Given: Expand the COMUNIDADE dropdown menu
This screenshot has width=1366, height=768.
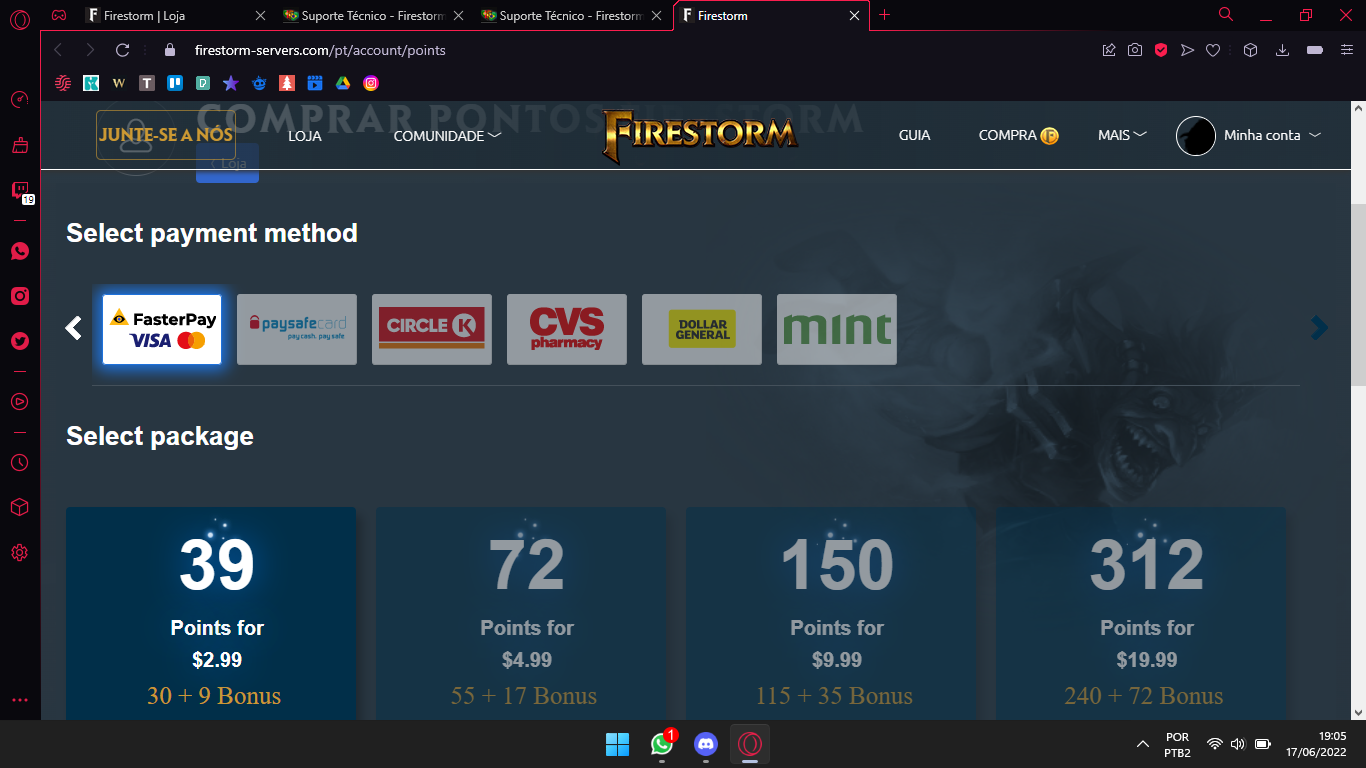Looking at the screenshot, I should pyautogui.click(x=447, y=135).
